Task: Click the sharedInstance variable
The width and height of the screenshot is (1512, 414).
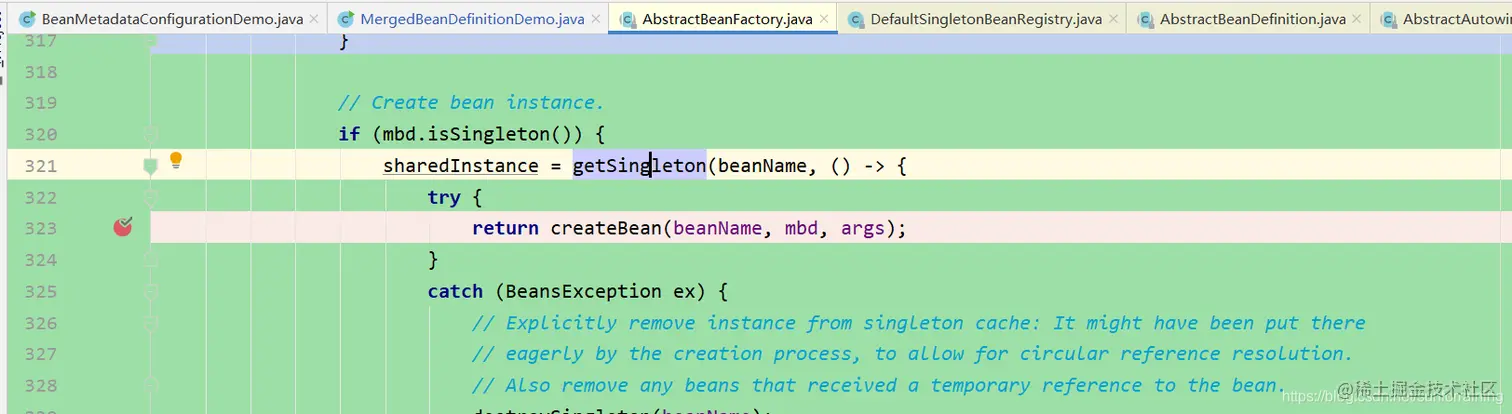Action: tap(461, 166)
